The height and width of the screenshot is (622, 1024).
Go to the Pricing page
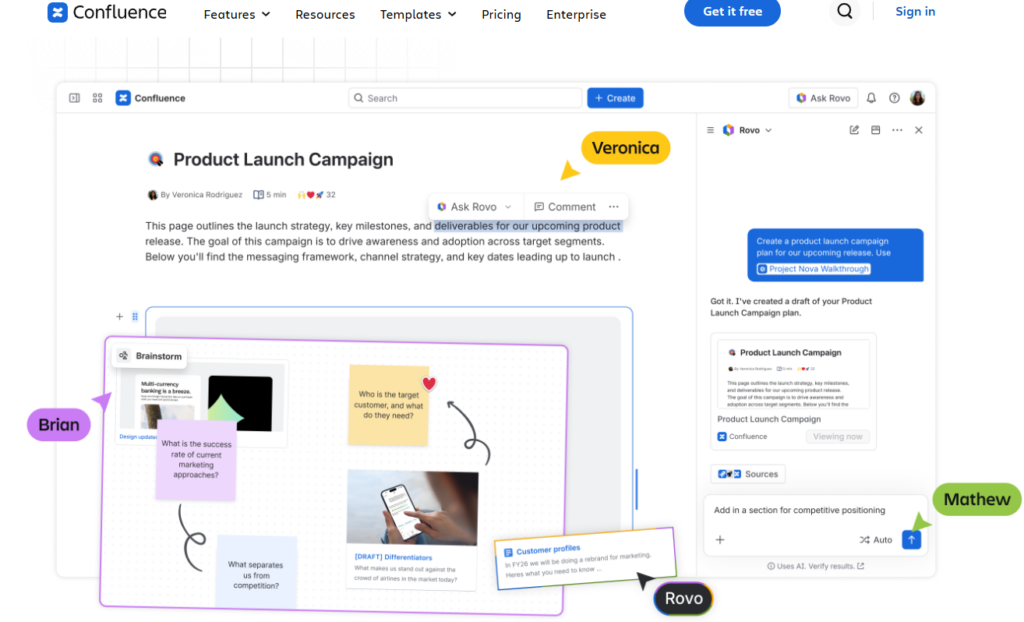[501, 14]
